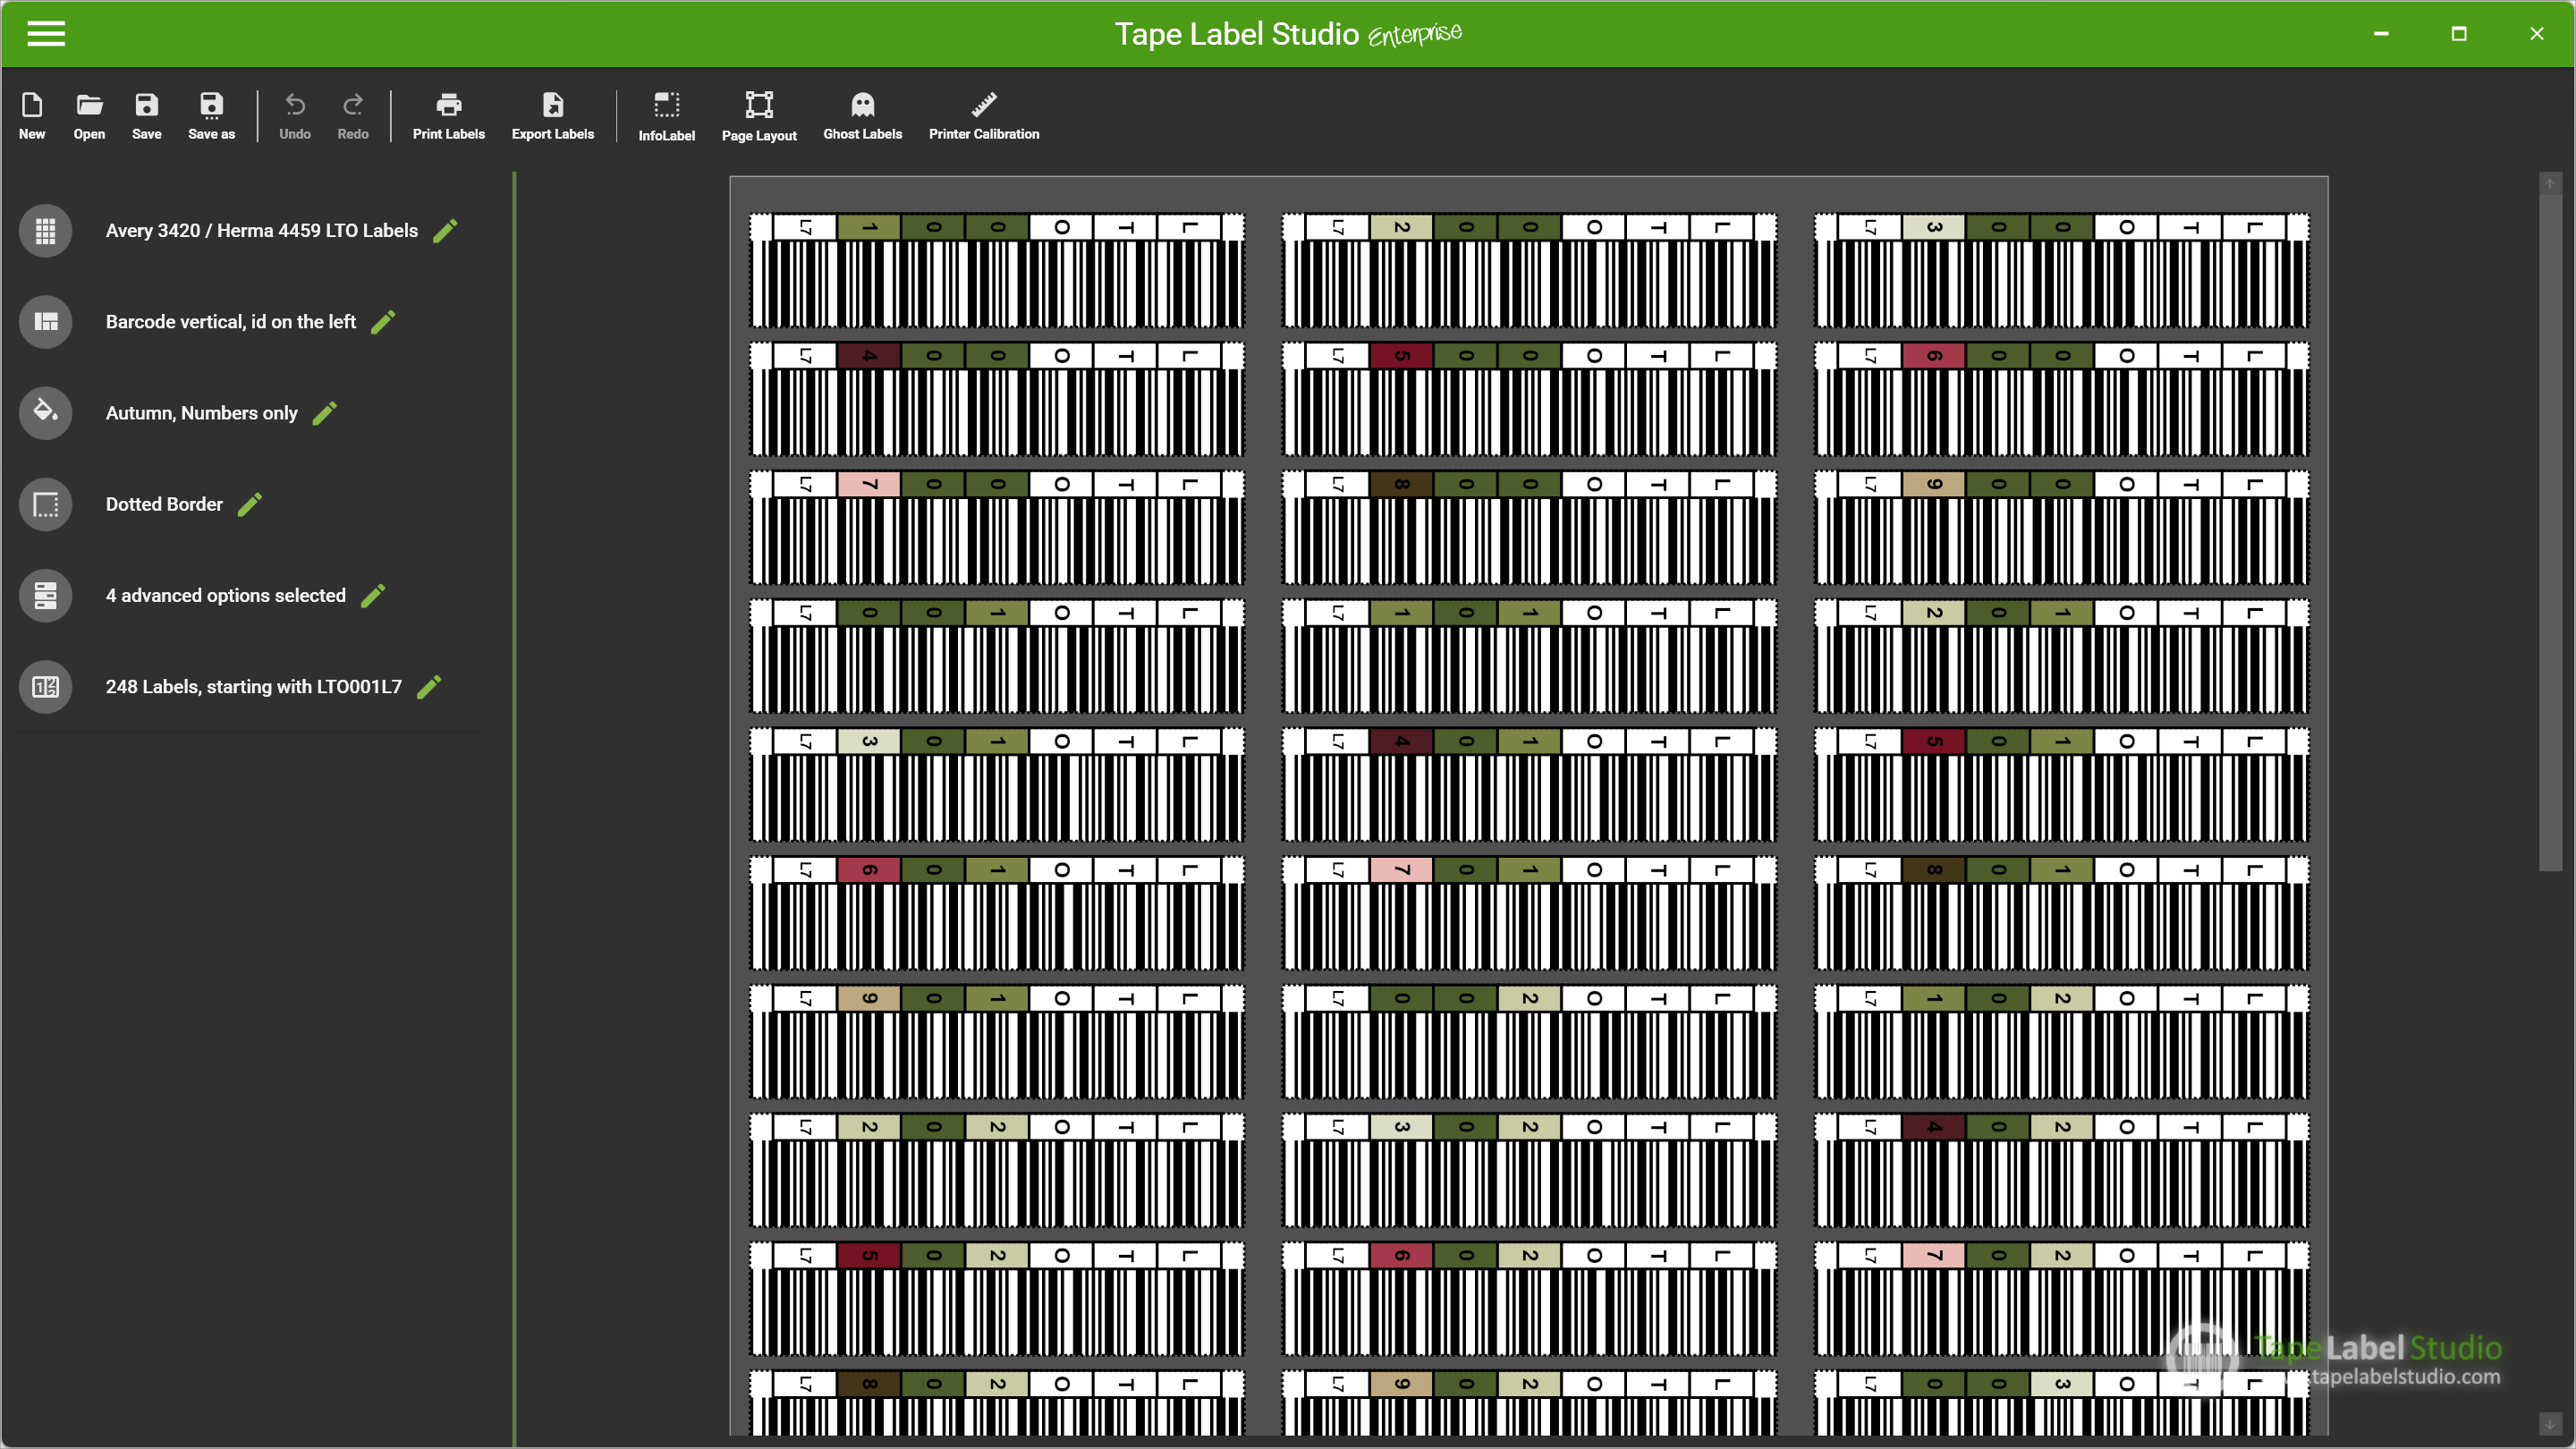The image size is (2576, 1449).
Task: Click the preview vertical scrollbar thumb
Action: [2550, 532]
